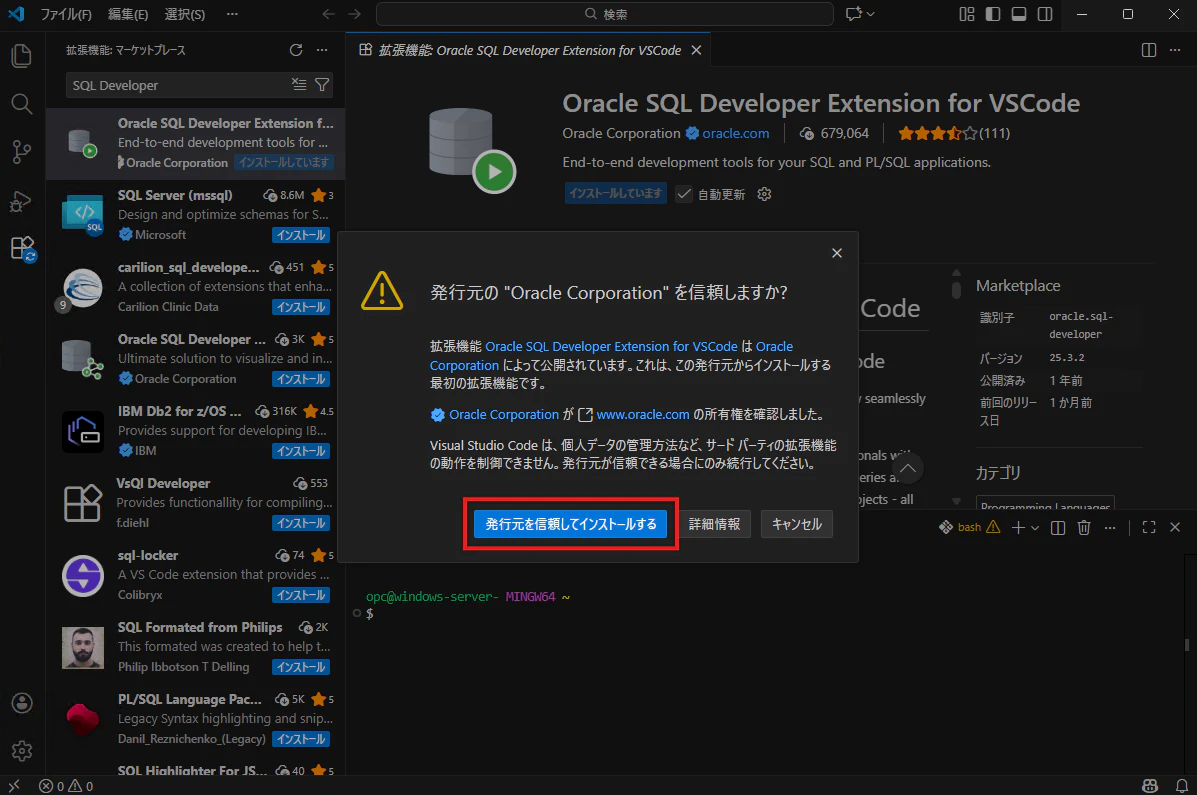Open the Explorer view in activity bar
Viewport: 1197px width, 795px height.
pos(21,56)
